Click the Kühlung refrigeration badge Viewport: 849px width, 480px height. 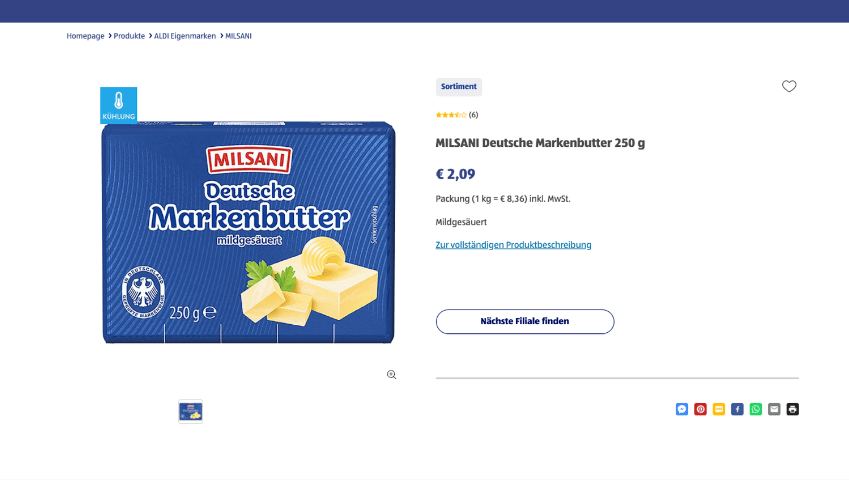[x=118, y=106]
